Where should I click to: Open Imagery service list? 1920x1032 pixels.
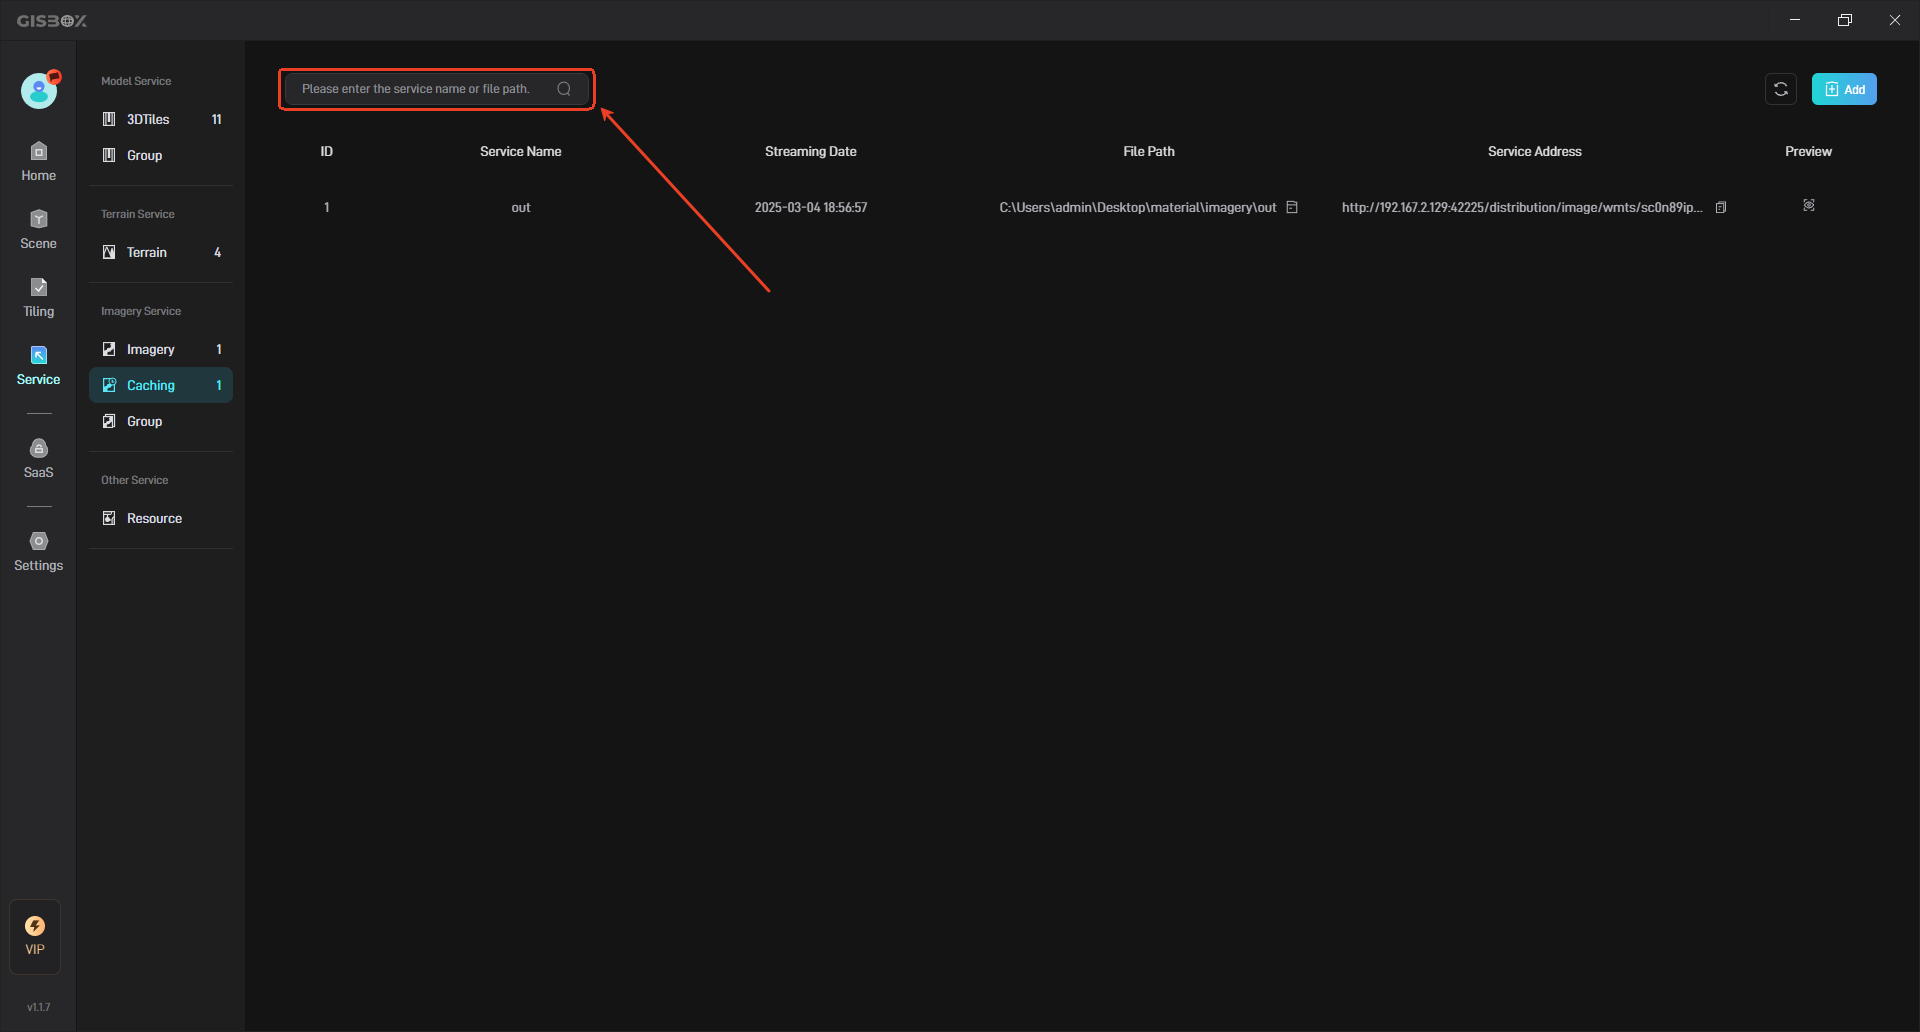tap(161, 349)
